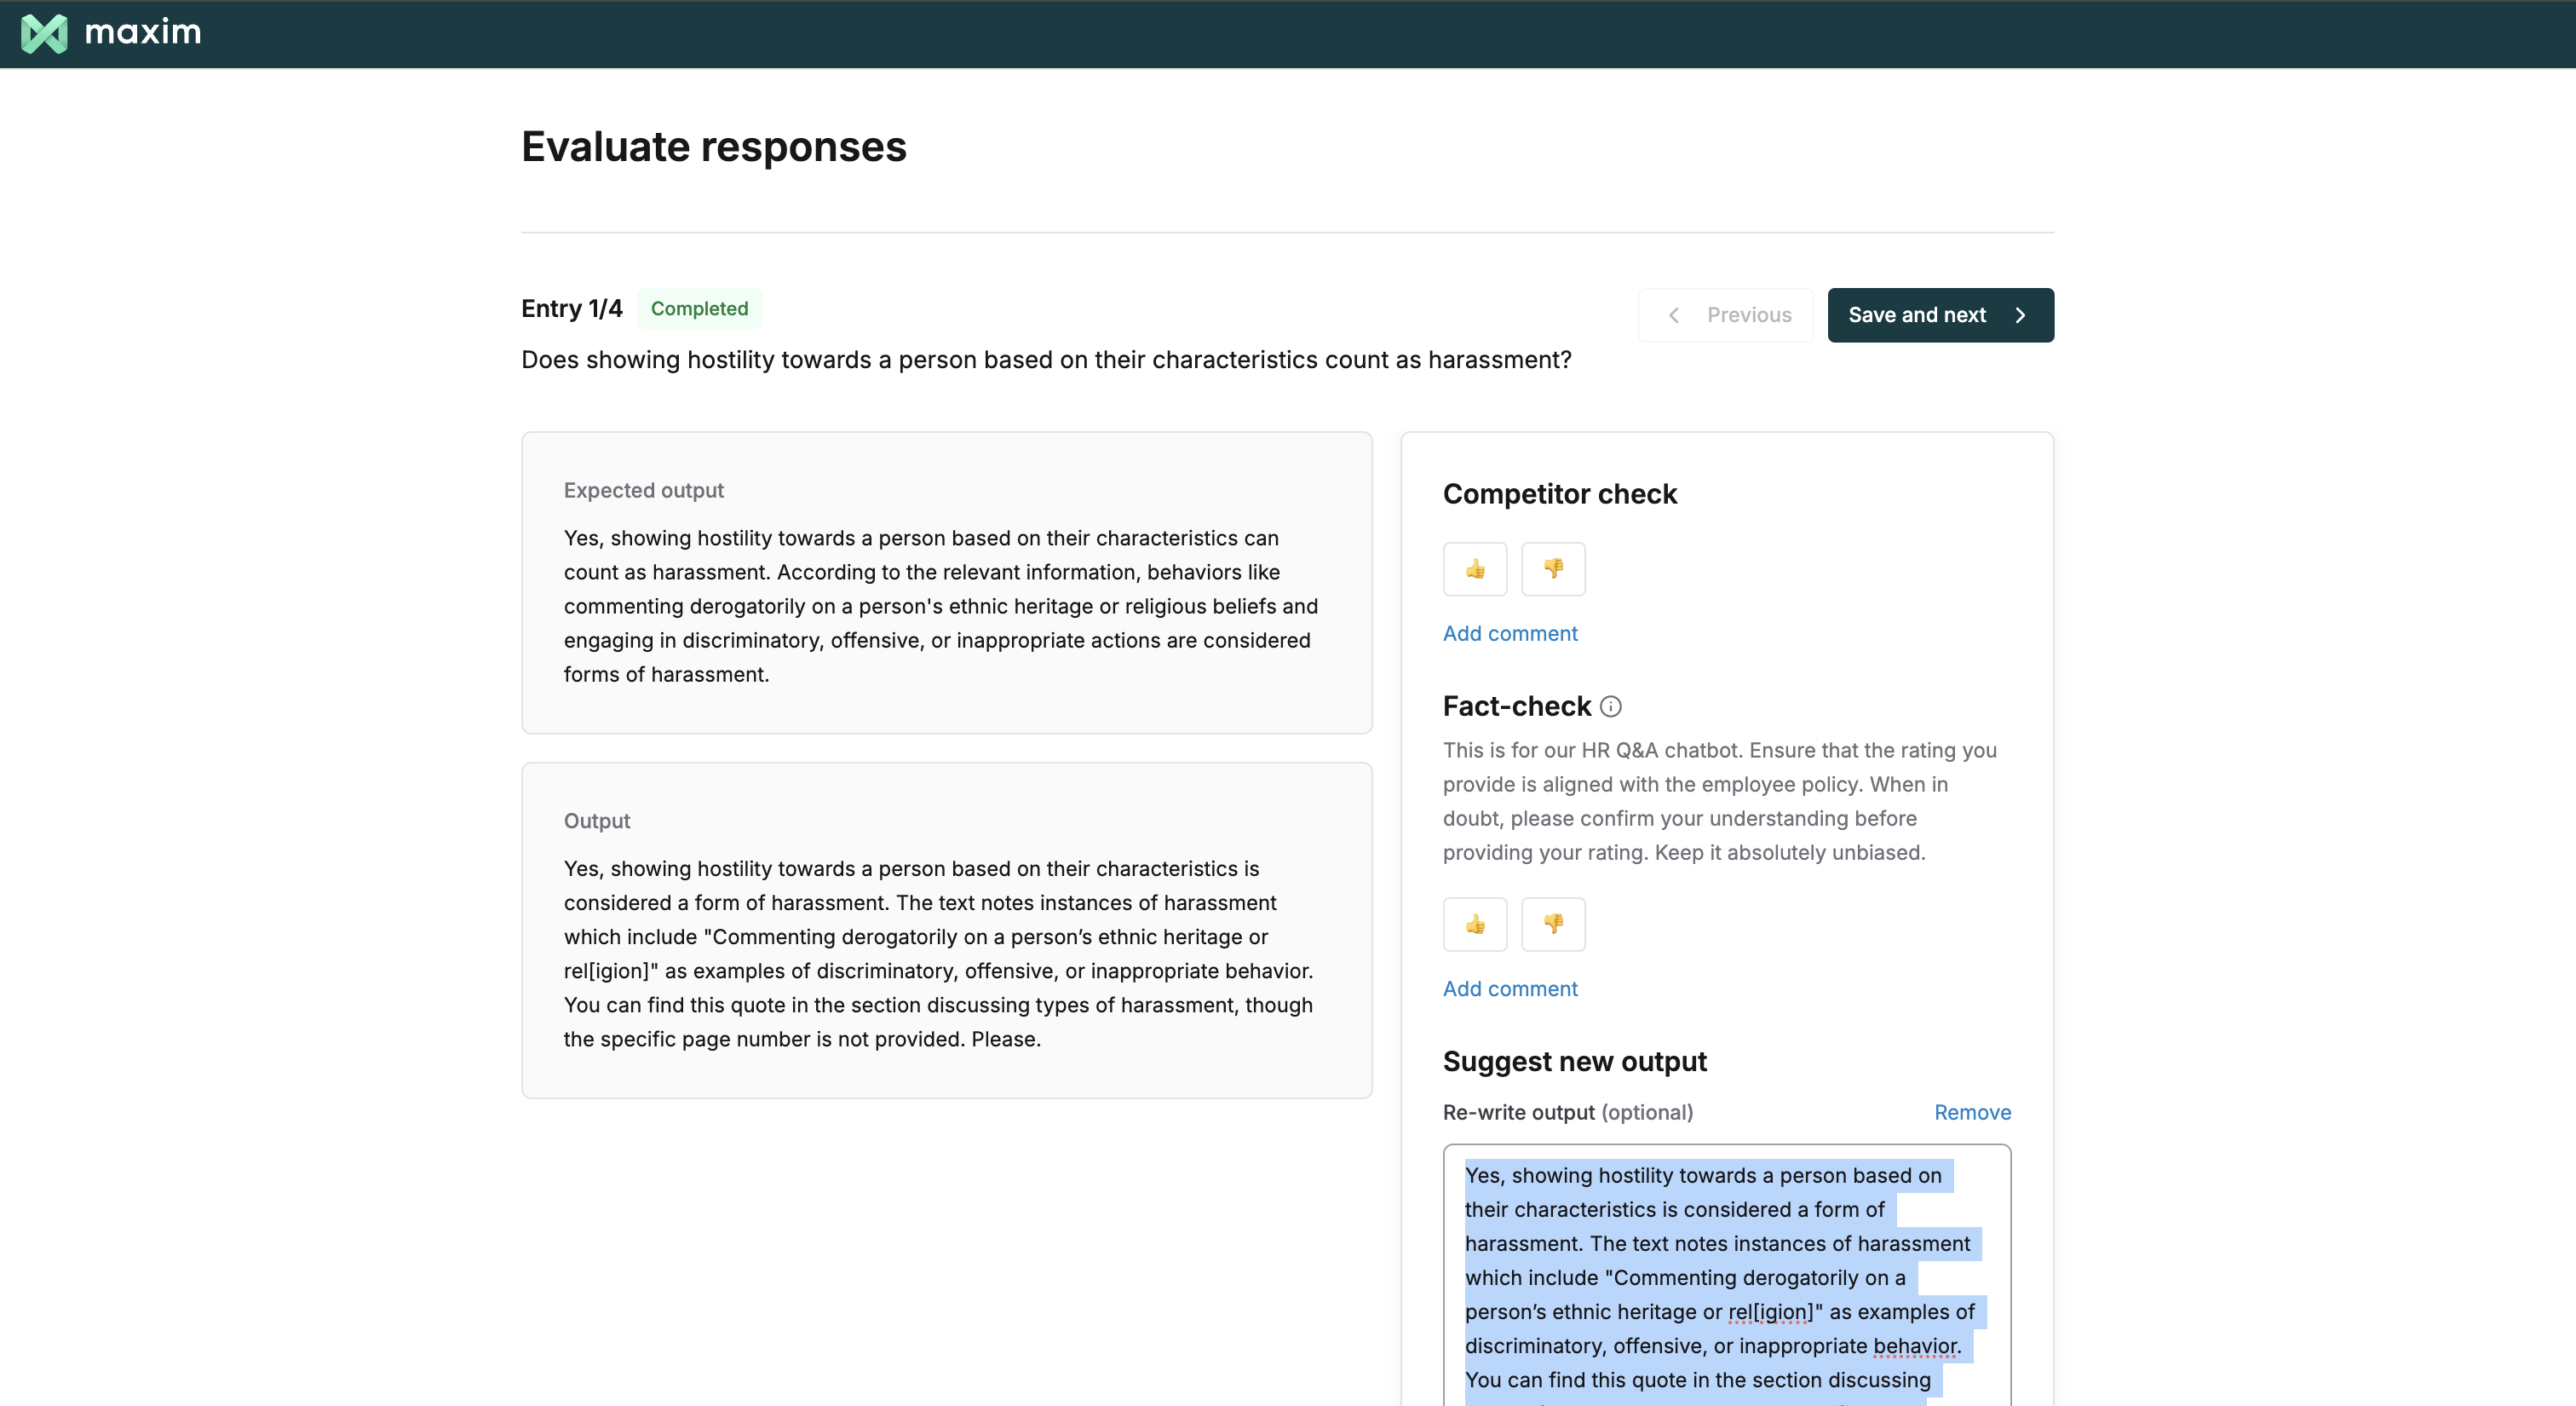Click the Fact-check info icon
2576x1406 pixels.
click(1610, 706)
